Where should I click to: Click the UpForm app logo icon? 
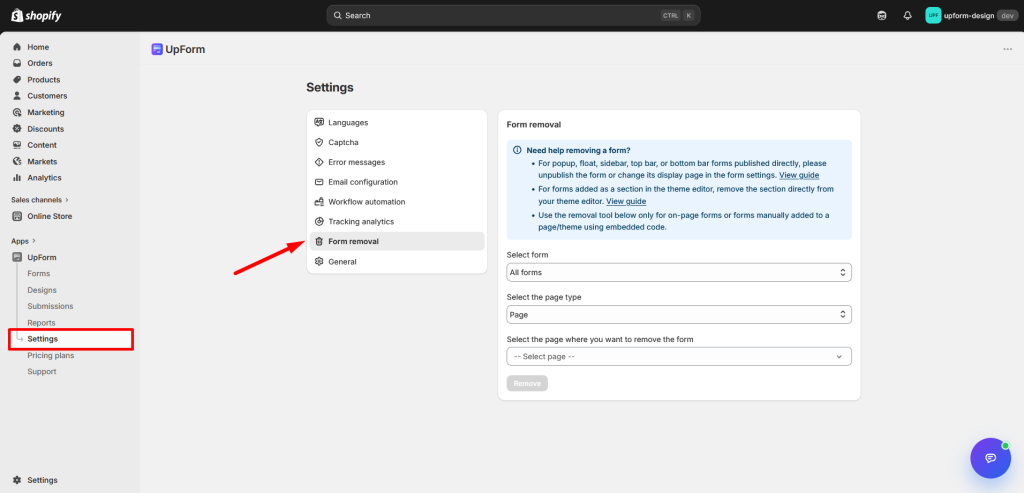click(157, 49)
